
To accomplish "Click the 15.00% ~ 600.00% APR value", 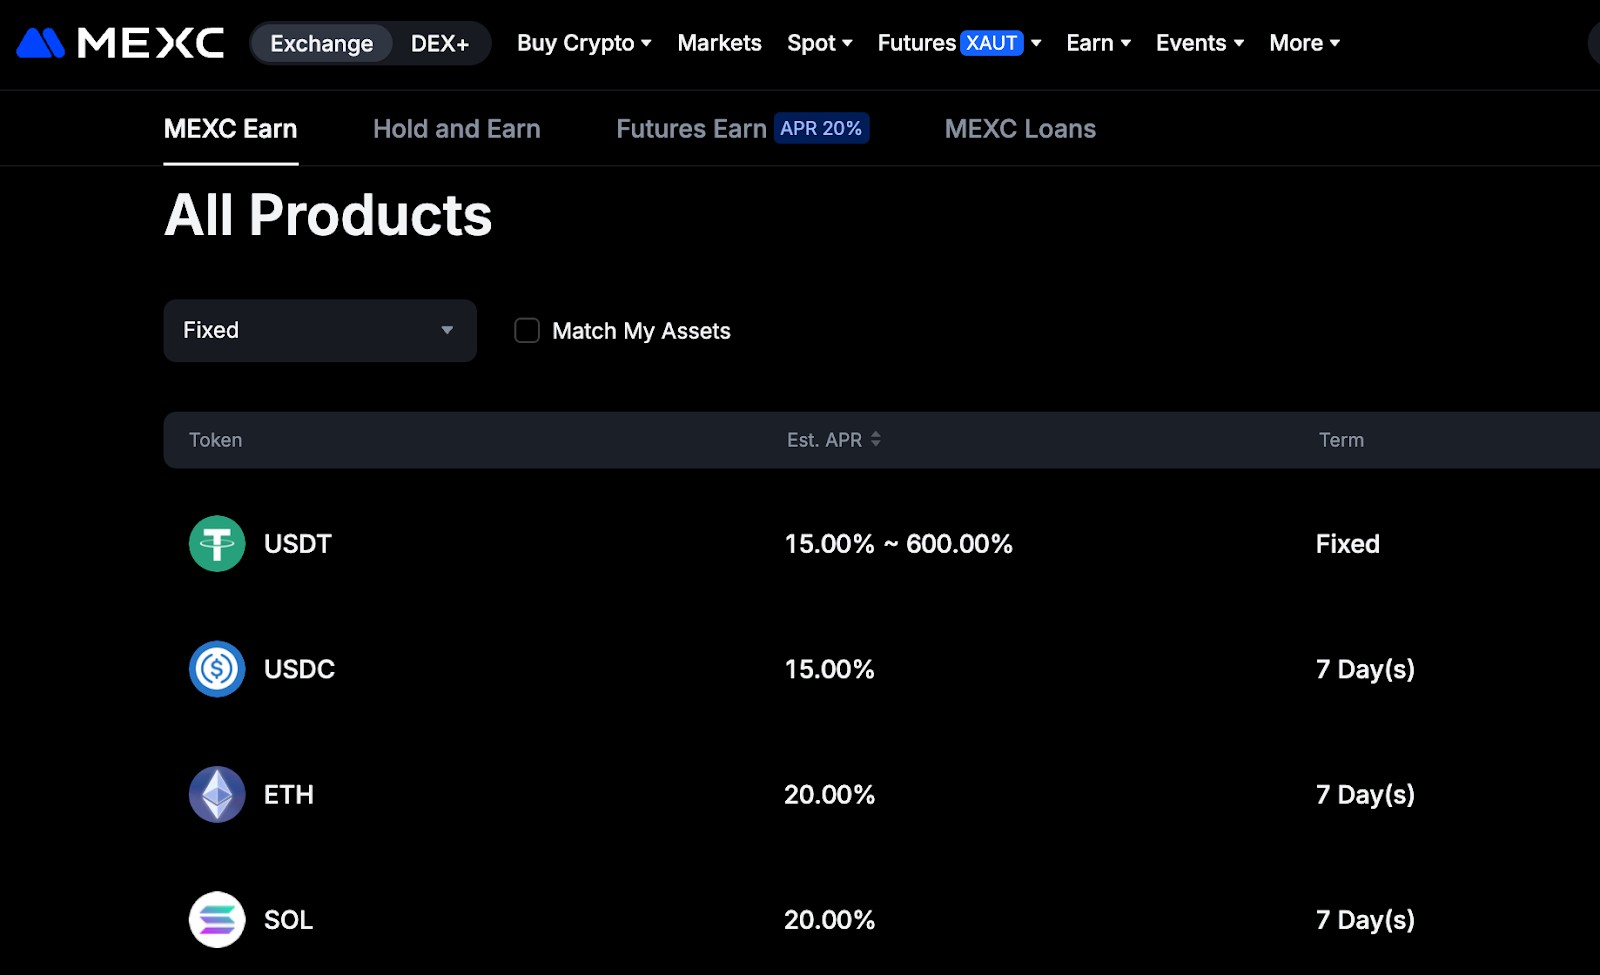I will click(x=899, y=544).
